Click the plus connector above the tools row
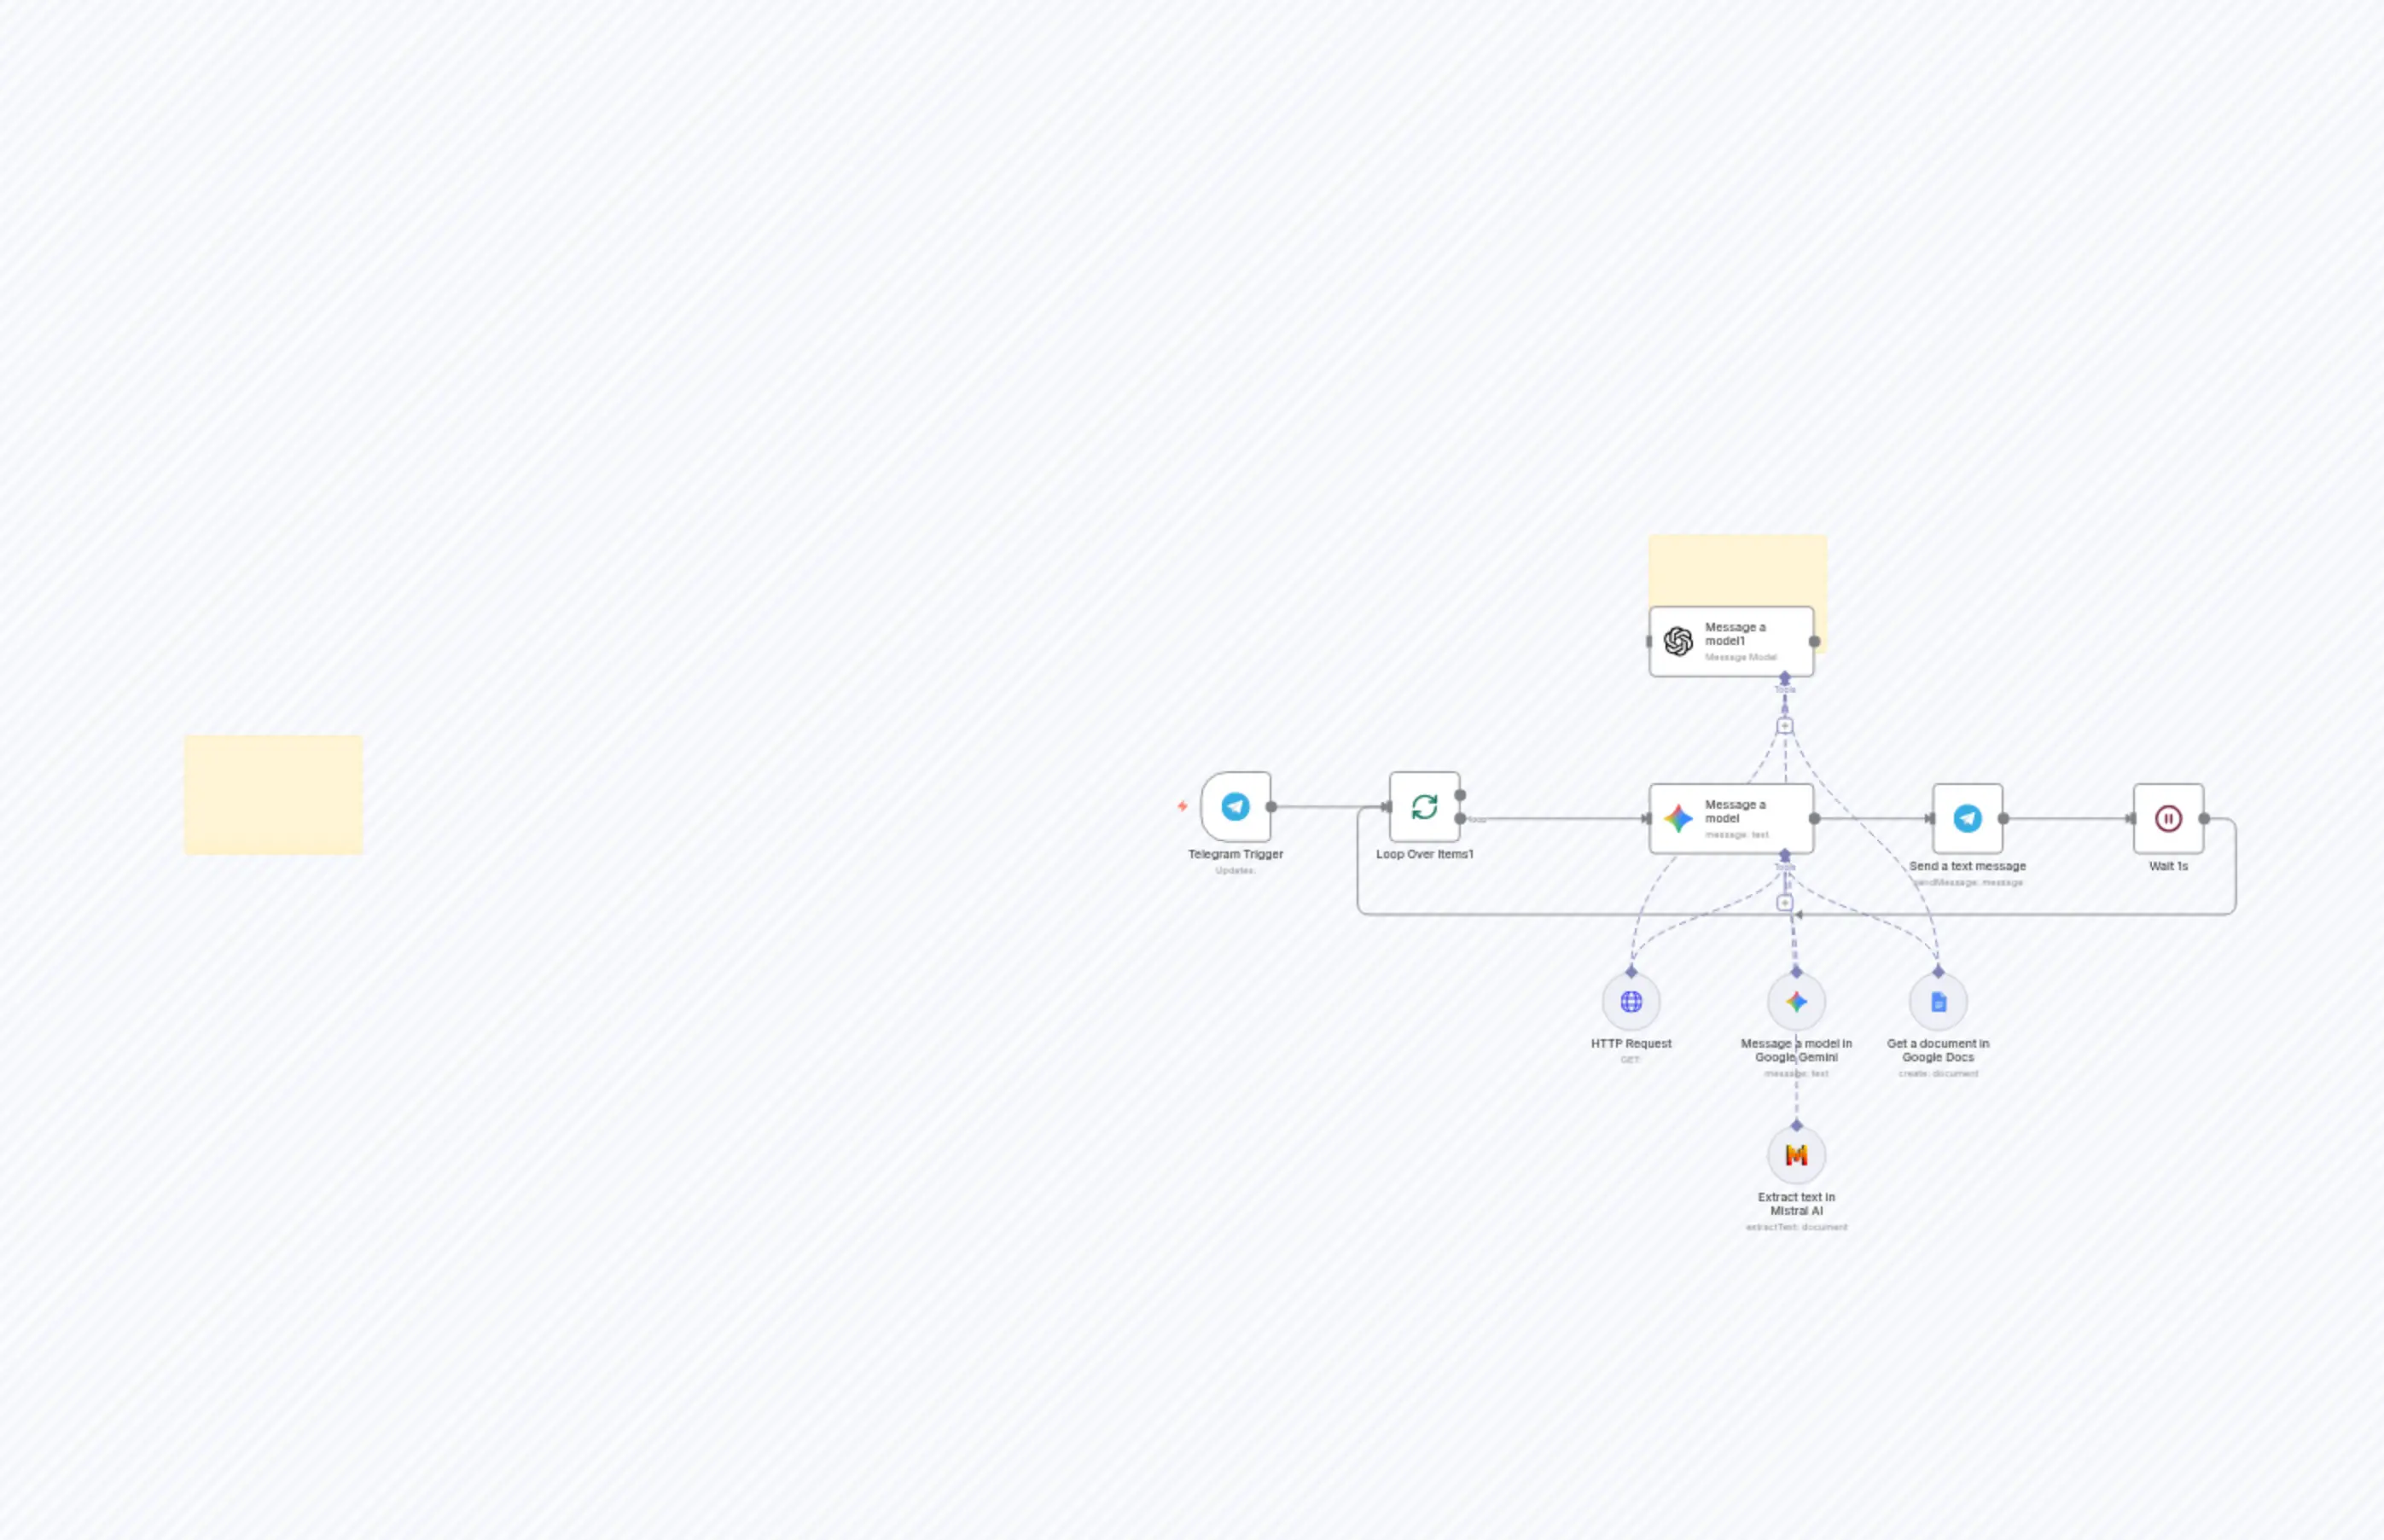Viewport: 2384px width, 1540px height. point(1786,900)
